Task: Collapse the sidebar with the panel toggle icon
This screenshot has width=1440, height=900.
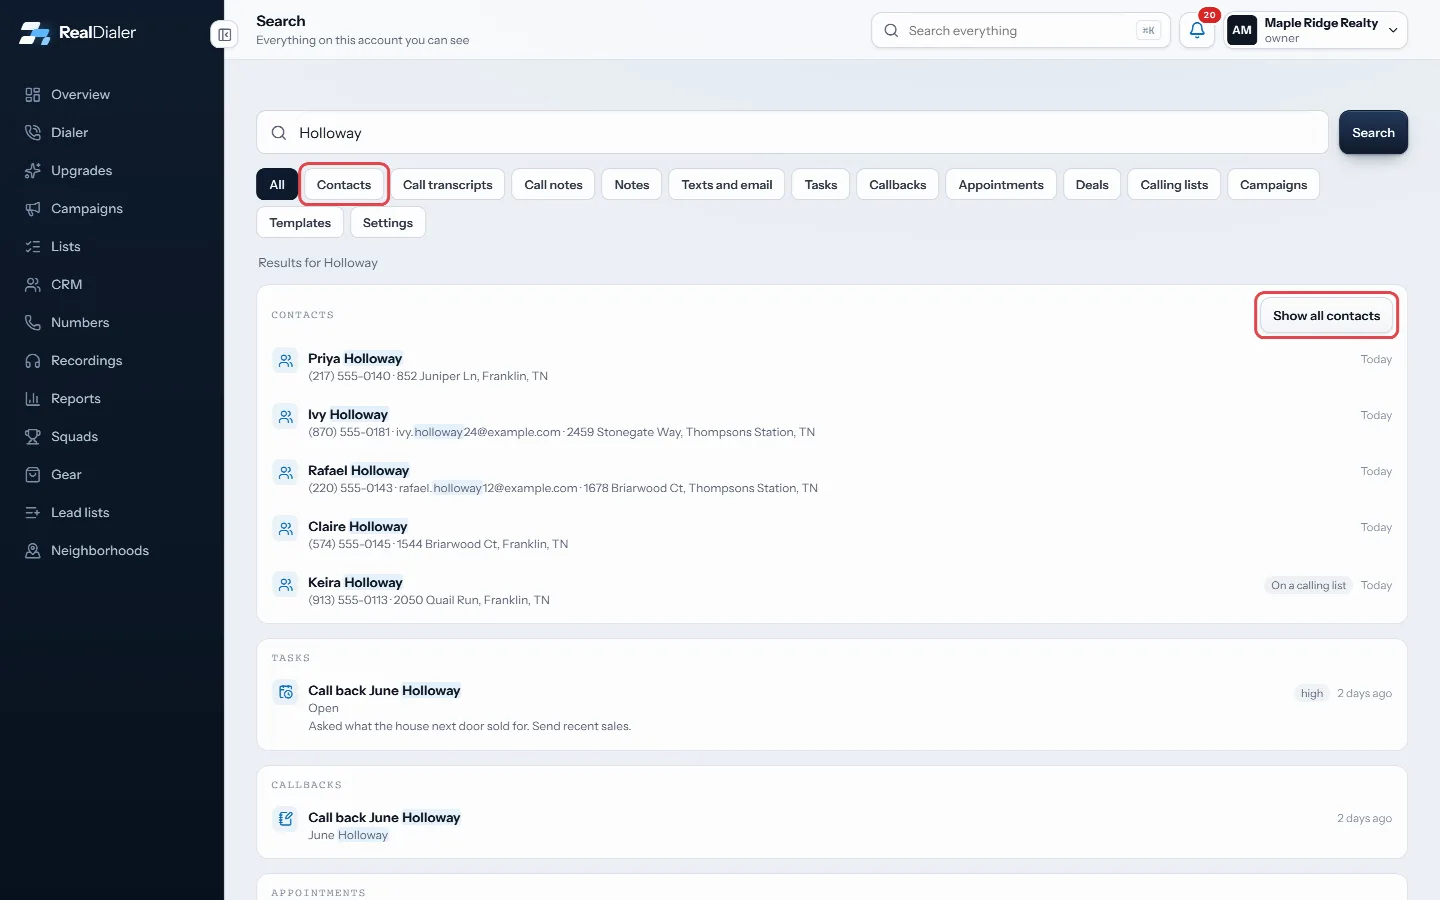Action: pyautogui.click(x=225, y=35)
